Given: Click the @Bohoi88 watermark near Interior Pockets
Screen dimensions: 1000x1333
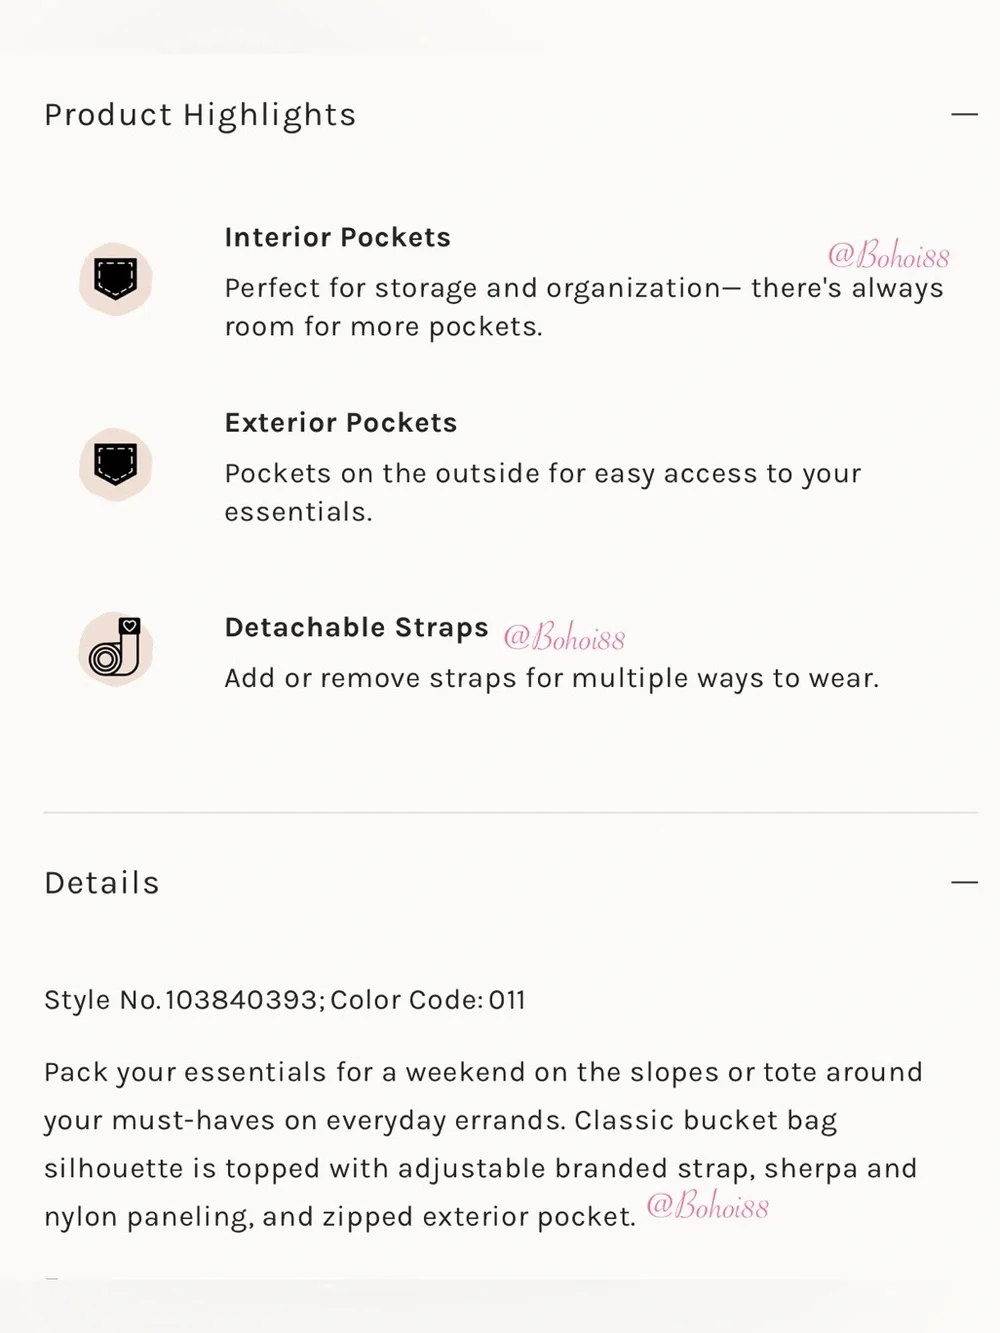Looking at the screenshot, I should pyautogui.click(x=888, y=255).
